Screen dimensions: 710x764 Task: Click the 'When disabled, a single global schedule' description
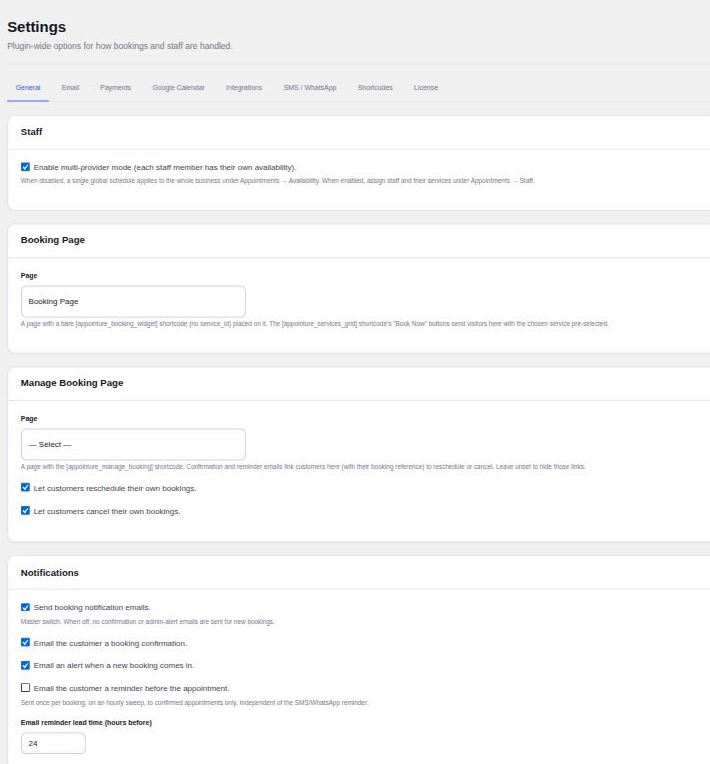click(277, 181)
